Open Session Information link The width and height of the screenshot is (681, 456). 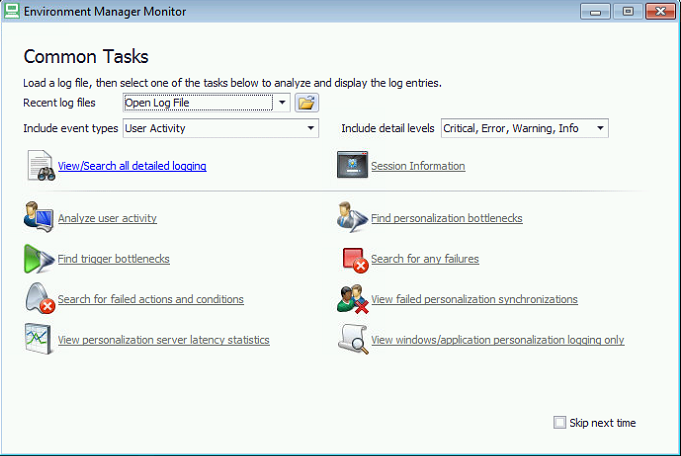(418, 166)
